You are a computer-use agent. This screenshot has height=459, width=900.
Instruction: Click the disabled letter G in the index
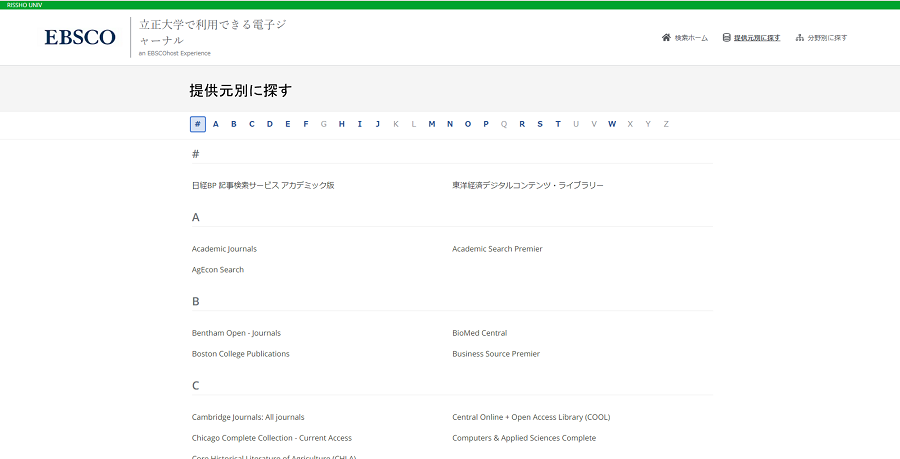(324, 124)
